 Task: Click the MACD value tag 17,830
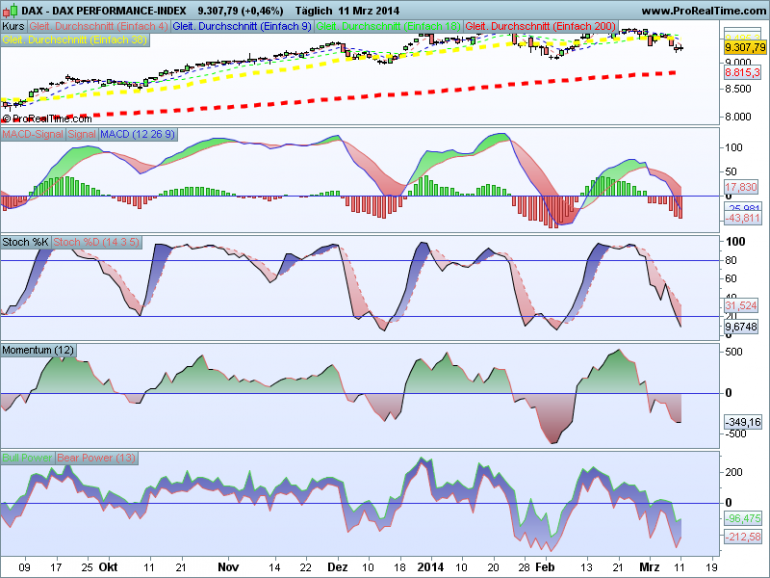coord(742,187)
